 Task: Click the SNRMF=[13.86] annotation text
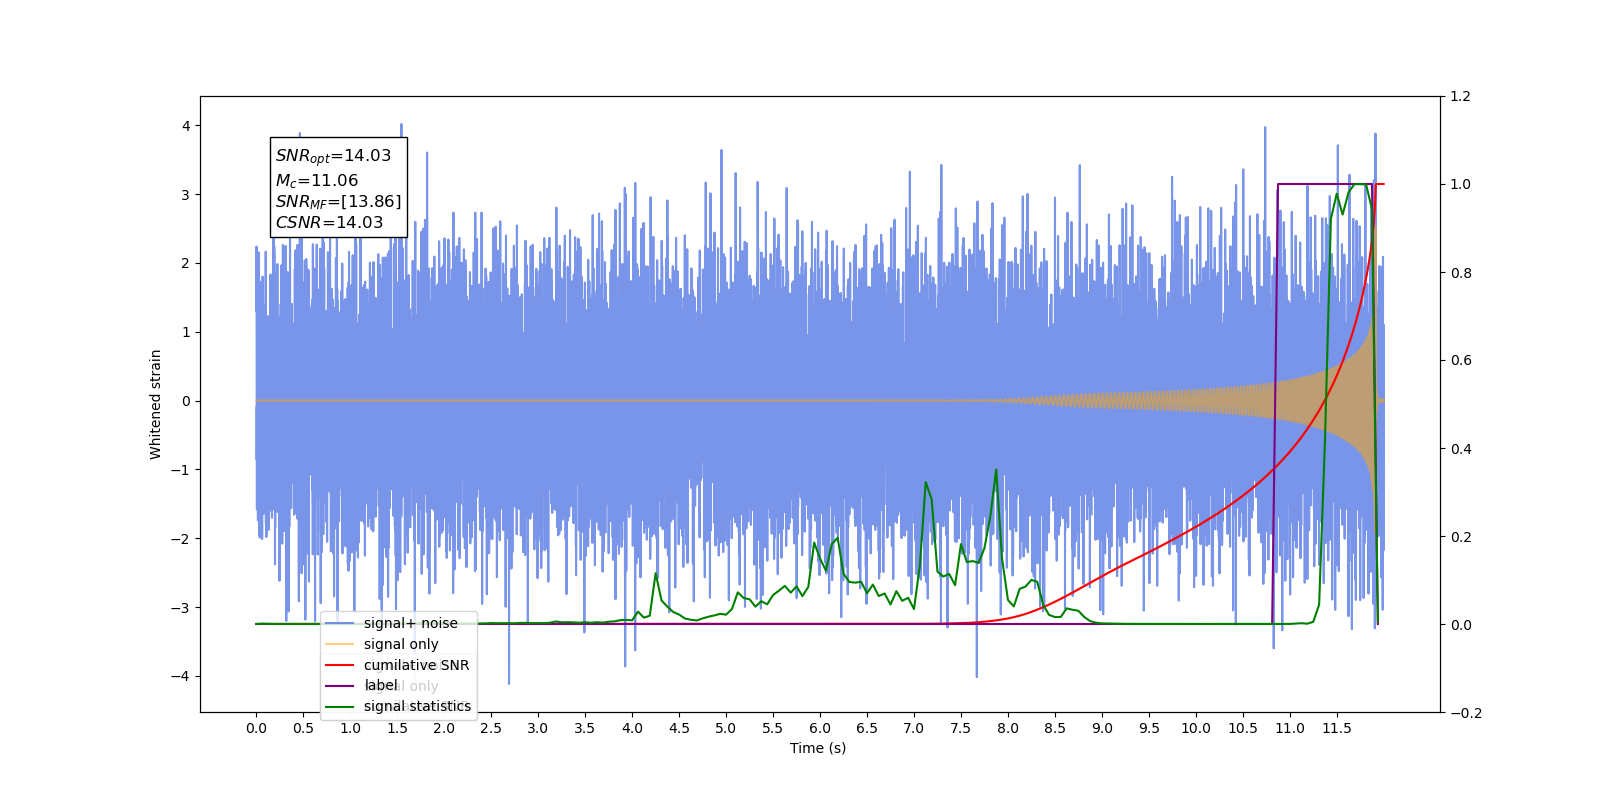coord(338,202)
